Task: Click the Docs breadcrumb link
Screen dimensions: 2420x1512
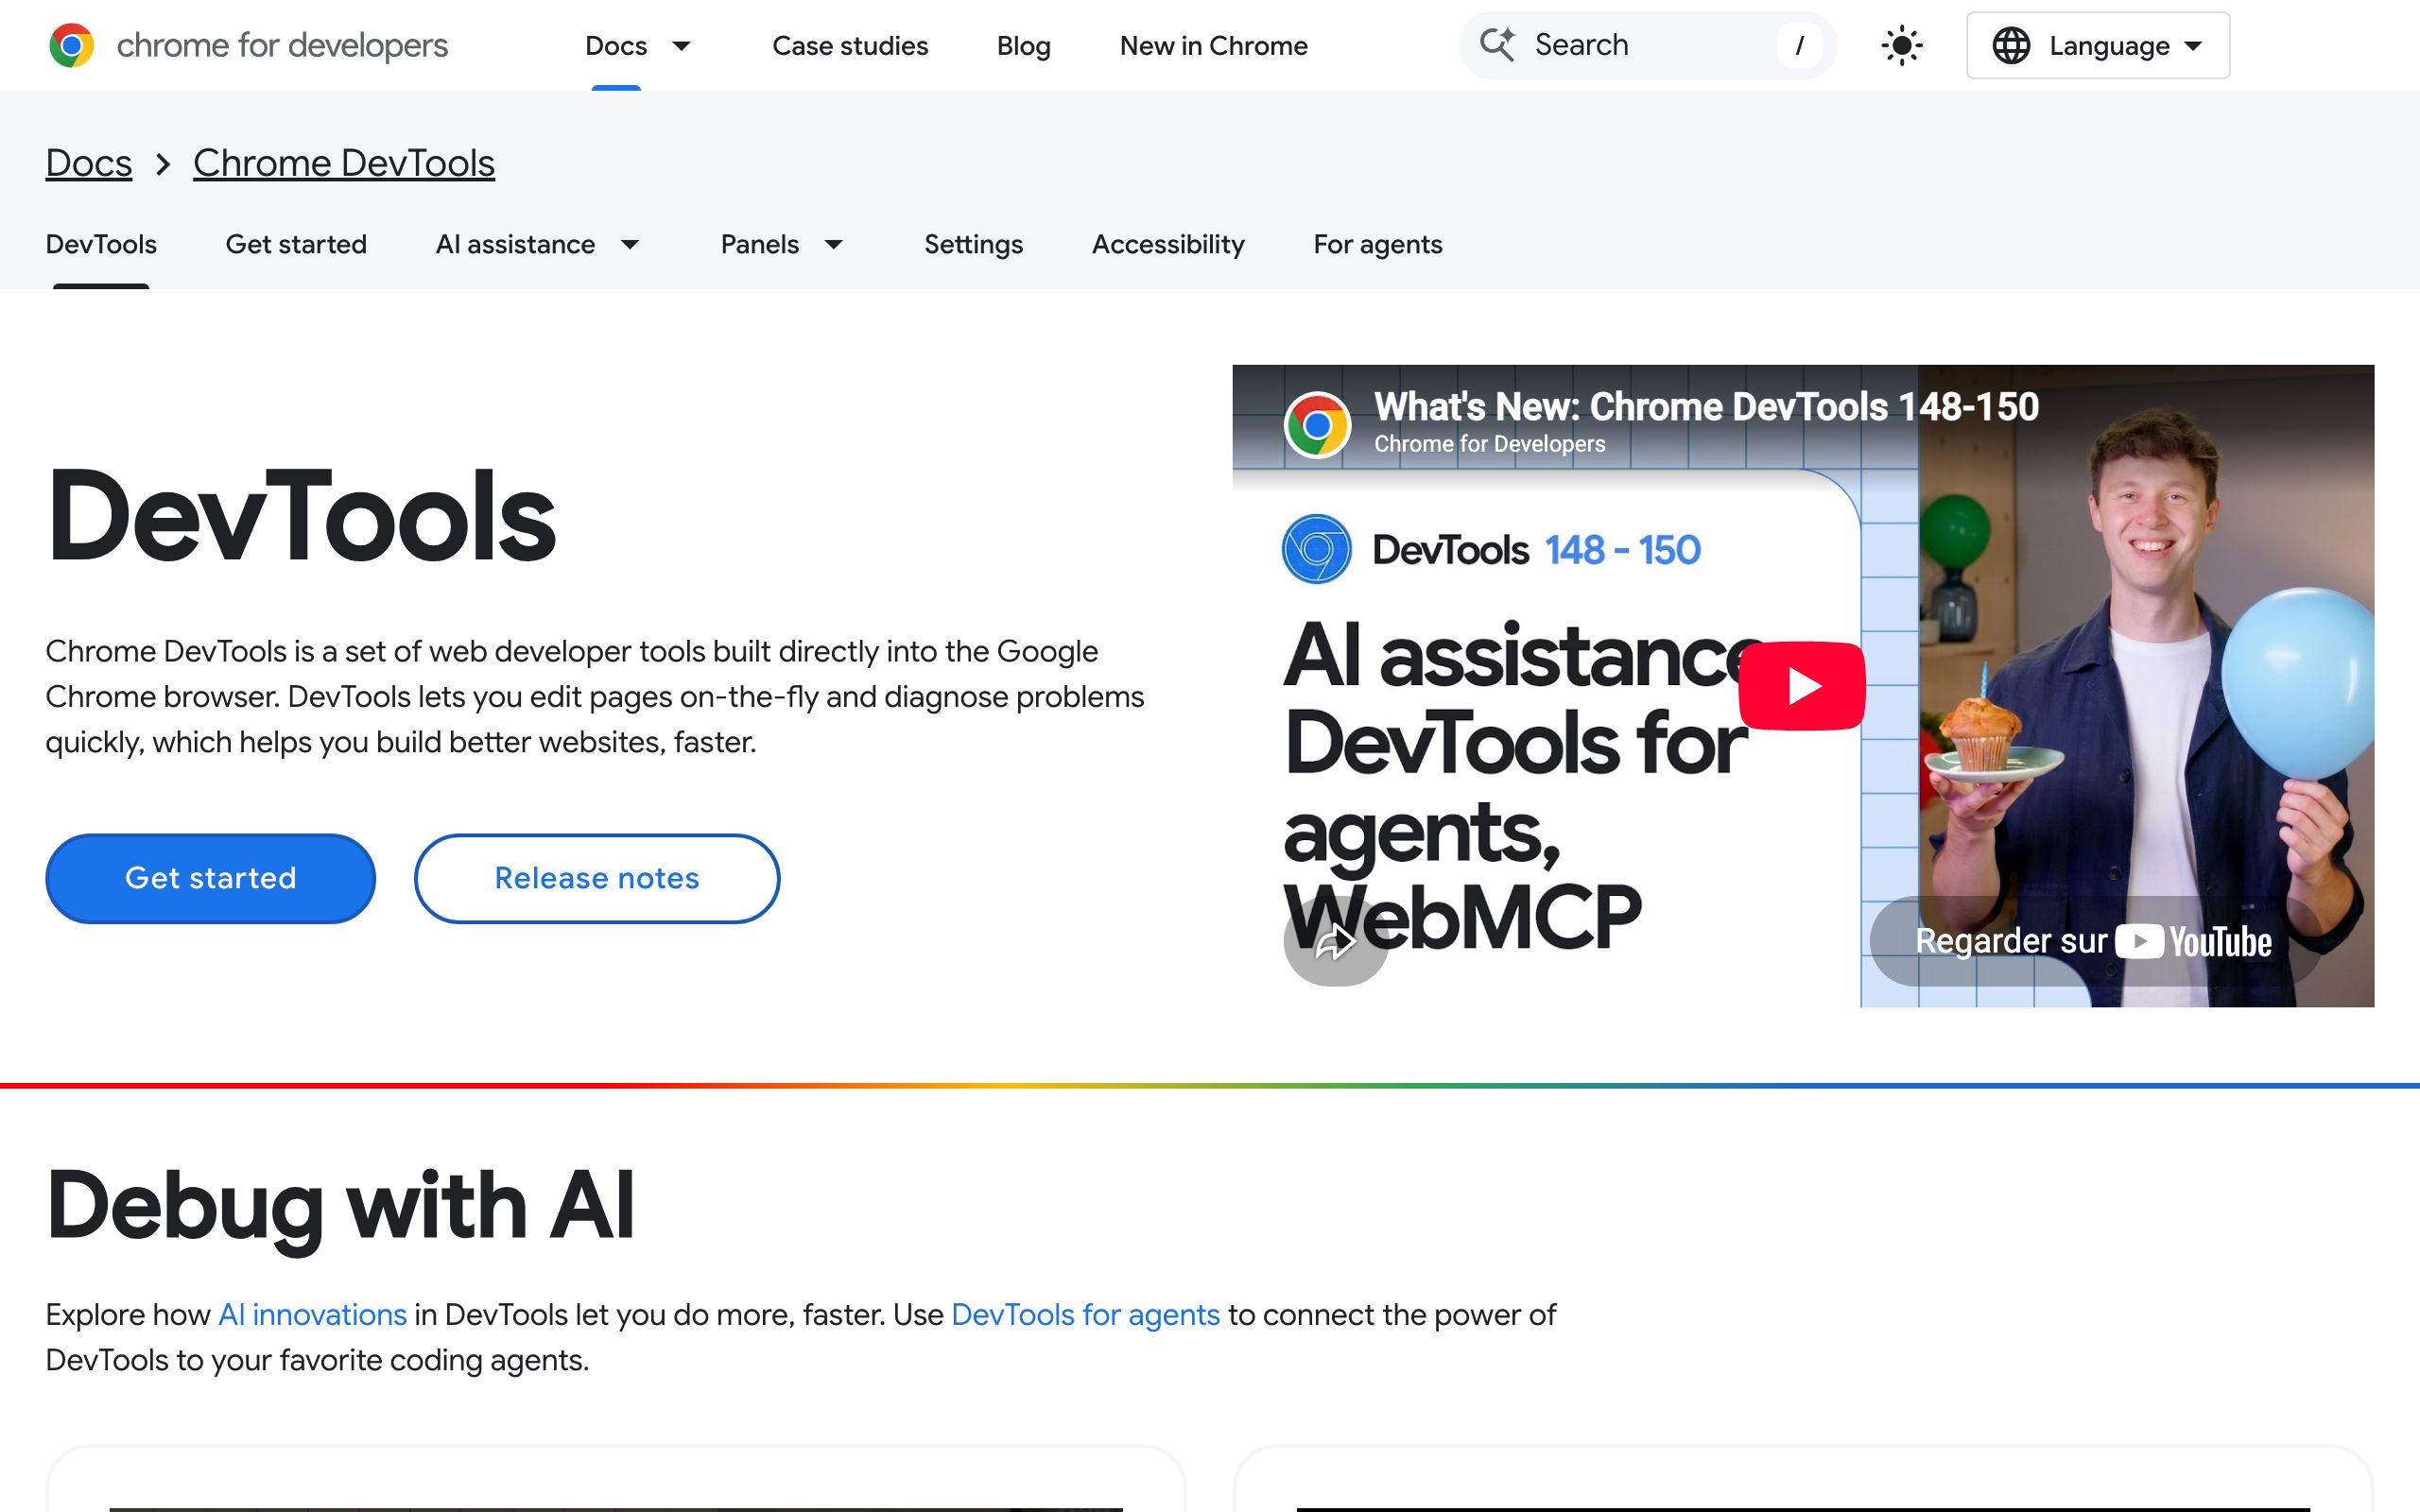Action: 89,163
